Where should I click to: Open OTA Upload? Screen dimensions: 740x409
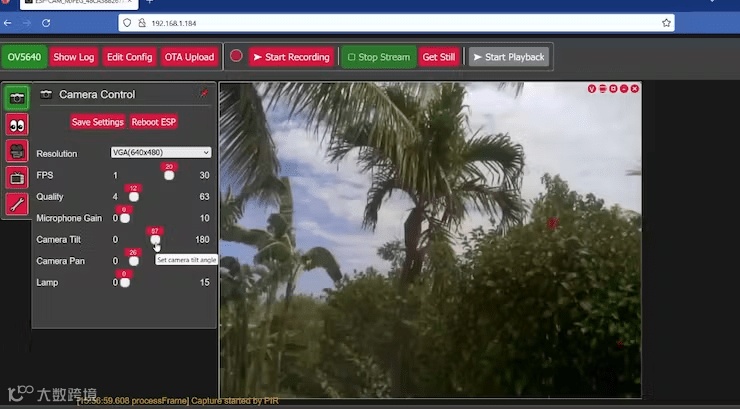(189, 57)
